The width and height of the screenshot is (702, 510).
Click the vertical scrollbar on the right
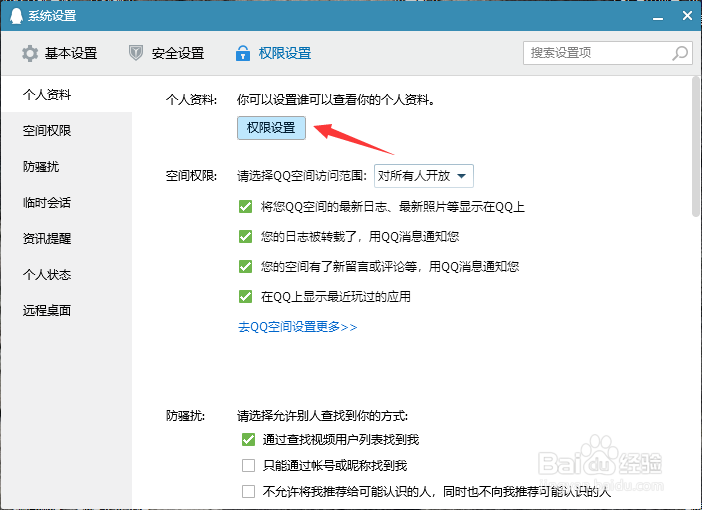click(x=695, y=147)
